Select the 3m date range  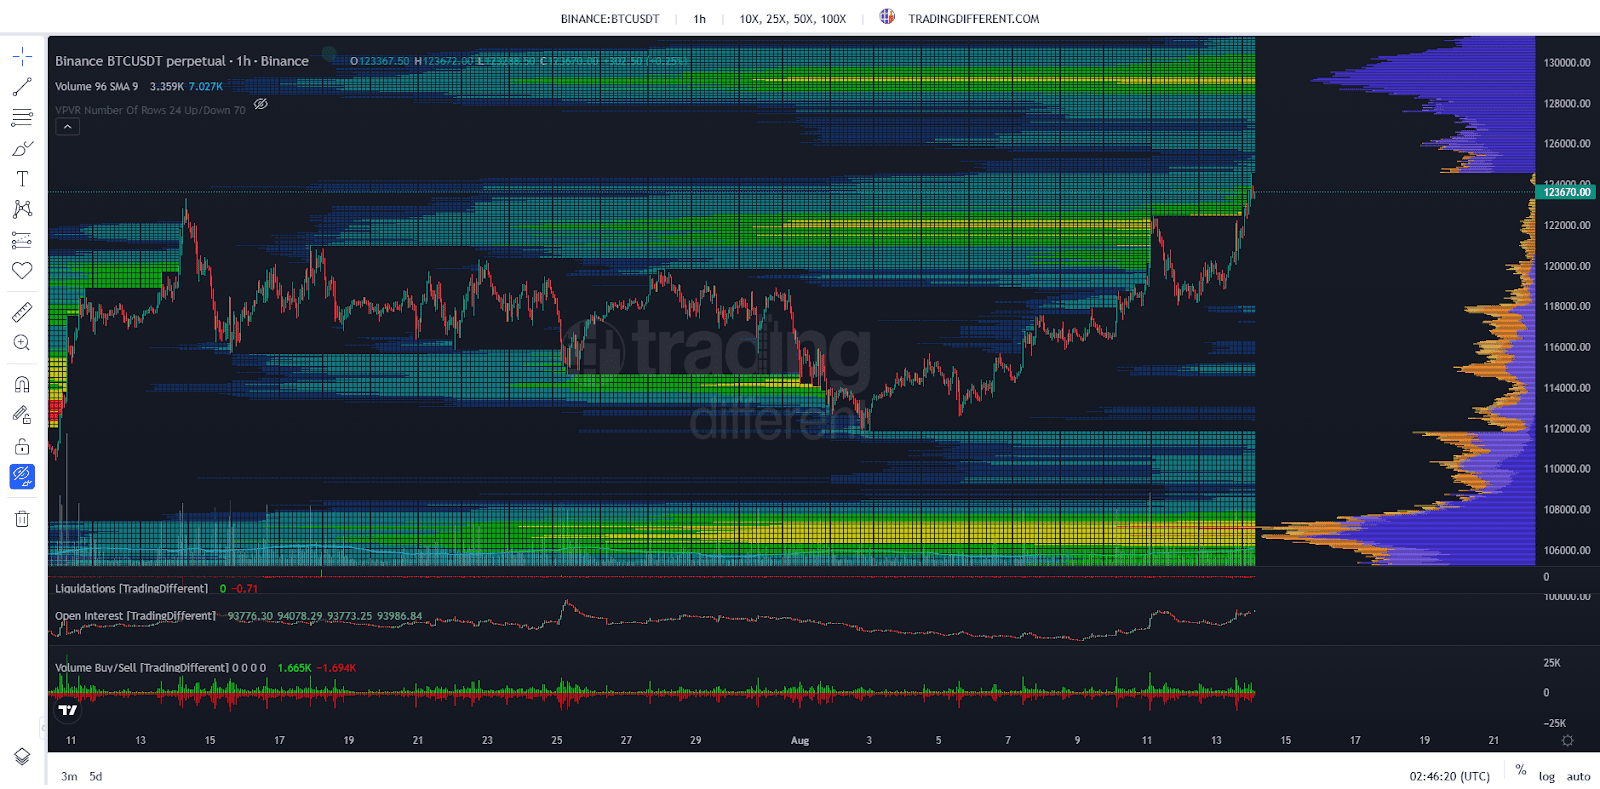(x=69, y=776)
